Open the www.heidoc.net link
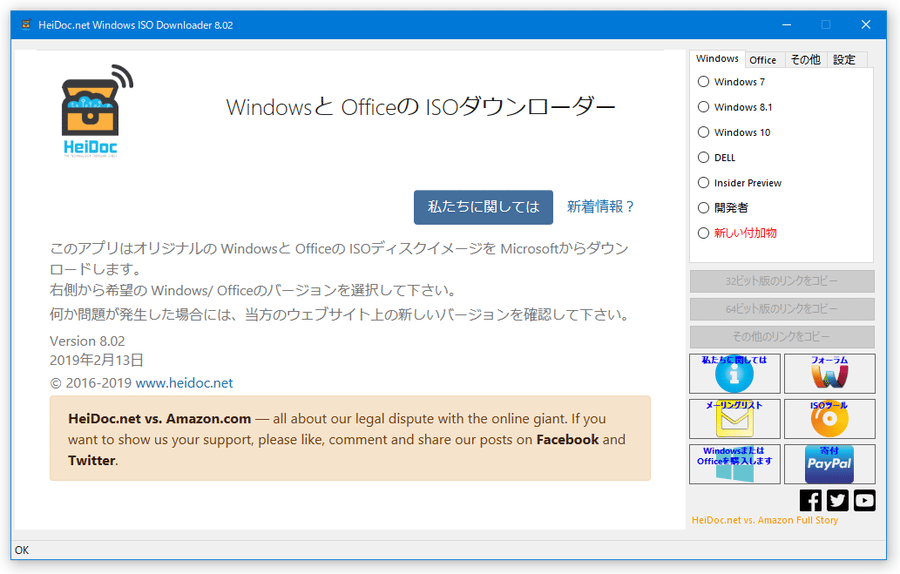Viewport: 900px width, 574px height. pyautogui.click(x=184, y=383)
